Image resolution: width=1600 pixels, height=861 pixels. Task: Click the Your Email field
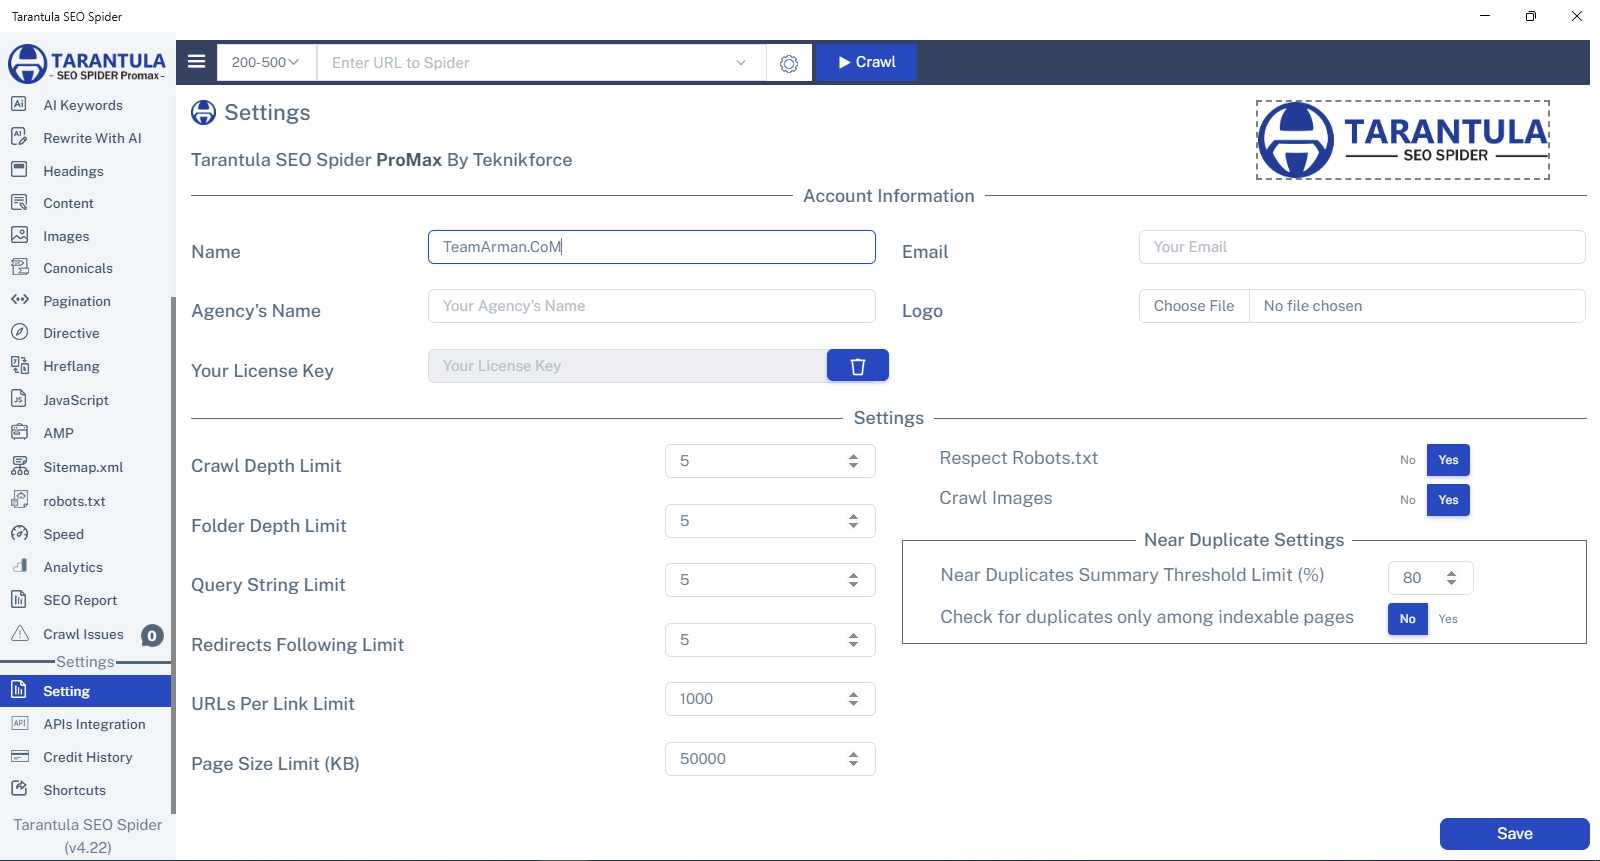tap(1362, 247)
